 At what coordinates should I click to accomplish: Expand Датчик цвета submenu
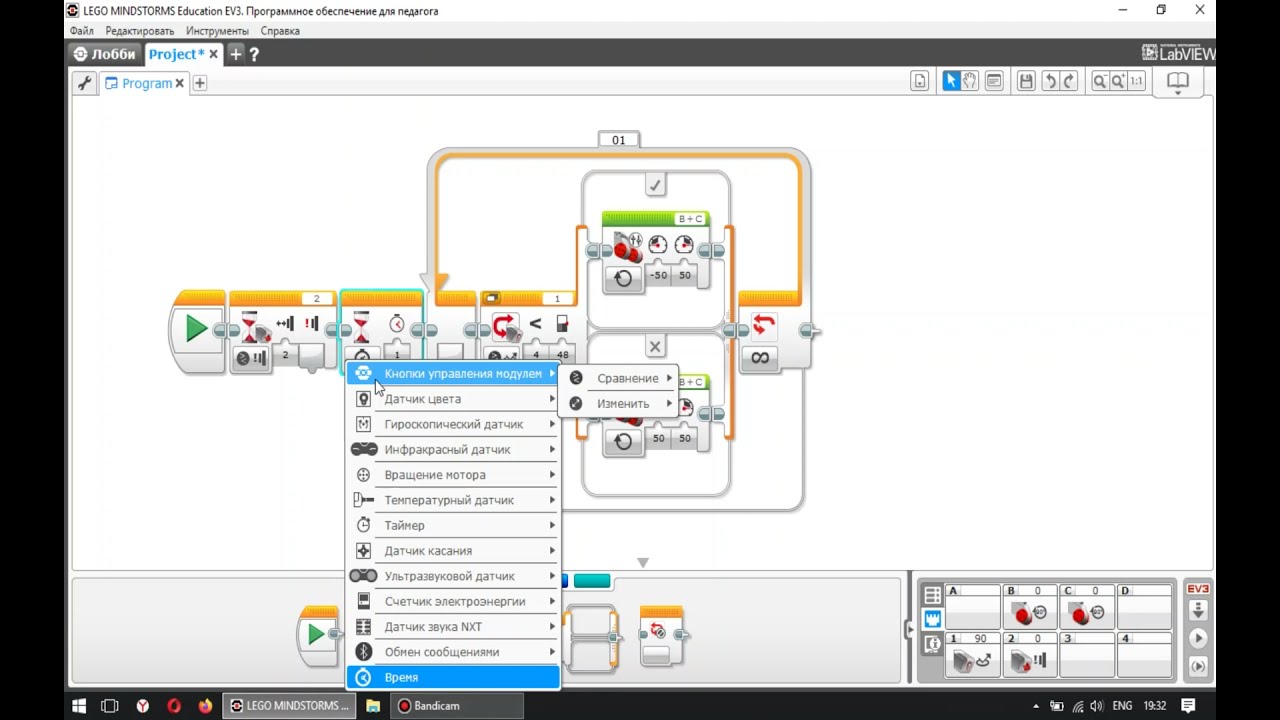(453, 399)
